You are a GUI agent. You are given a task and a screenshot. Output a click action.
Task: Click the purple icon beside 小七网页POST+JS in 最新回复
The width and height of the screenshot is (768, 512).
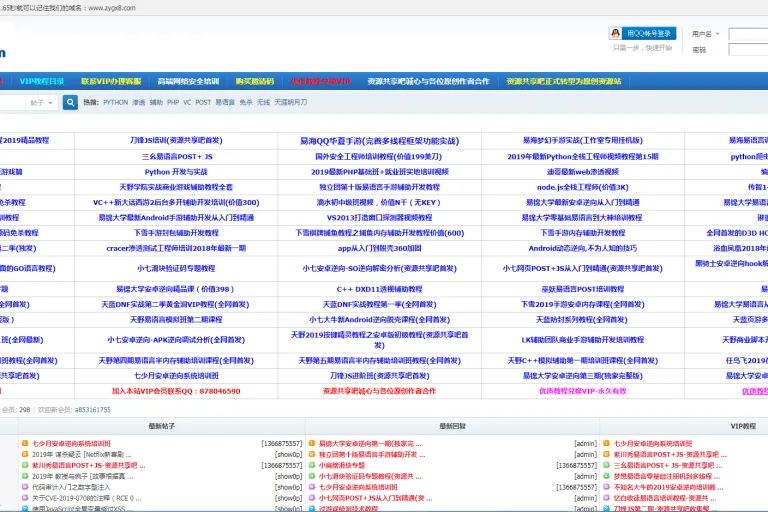point(312,498)
